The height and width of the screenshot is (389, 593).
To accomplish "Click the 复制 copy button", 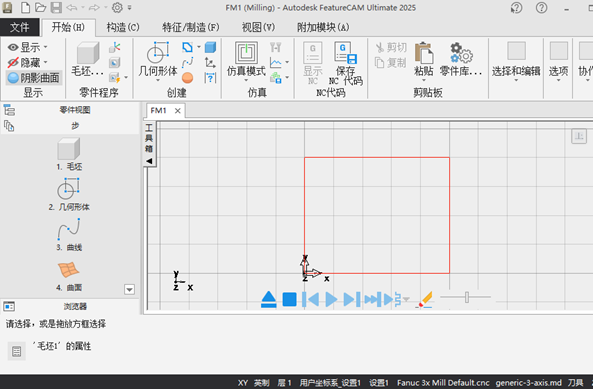I will [391, 63].
